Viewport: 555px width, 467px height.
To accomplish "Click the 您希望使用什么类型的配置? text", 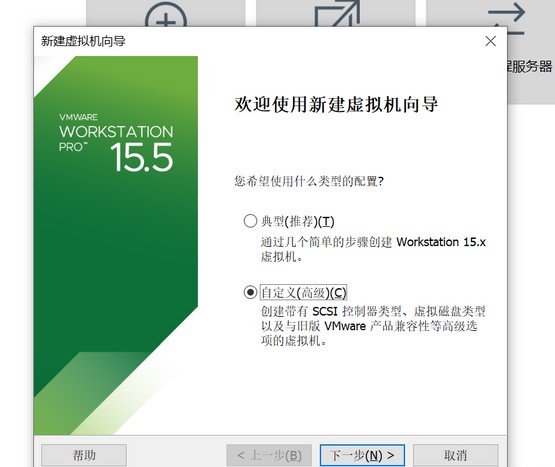I will coord(309,181).
